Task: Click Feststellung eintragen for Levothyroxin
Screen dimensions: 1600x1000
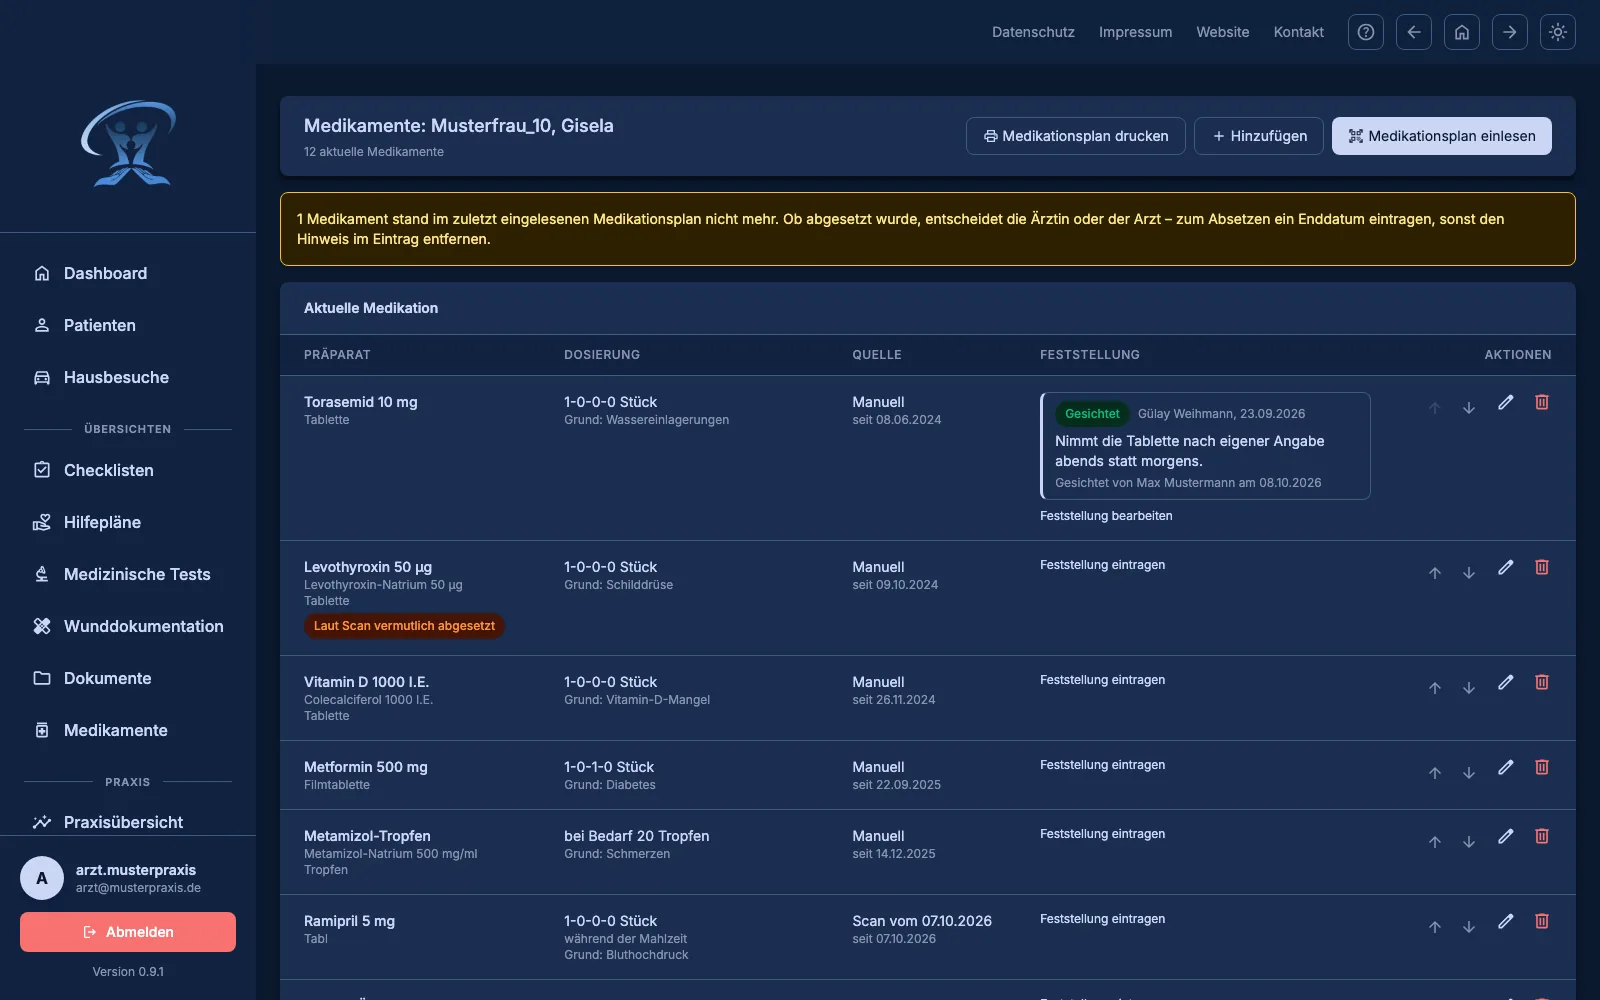Action: [x=1102, y=565]
